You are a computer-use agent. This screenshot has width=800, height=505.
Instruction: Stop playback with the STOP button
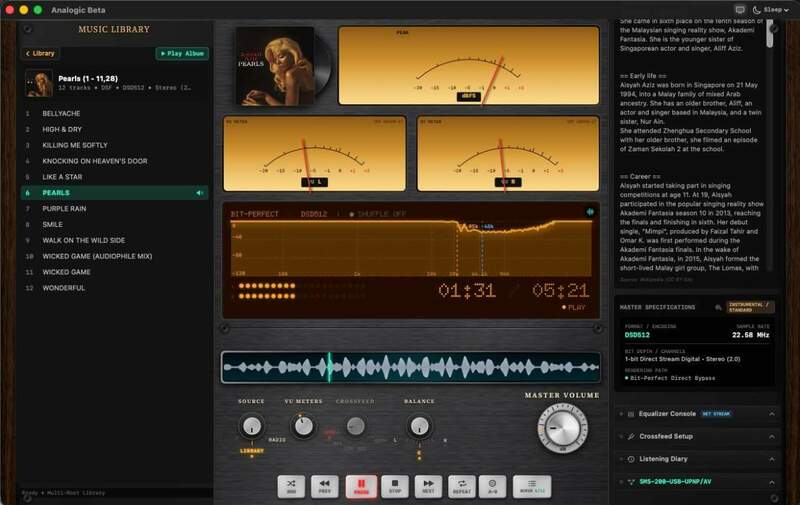pos(395,486)
